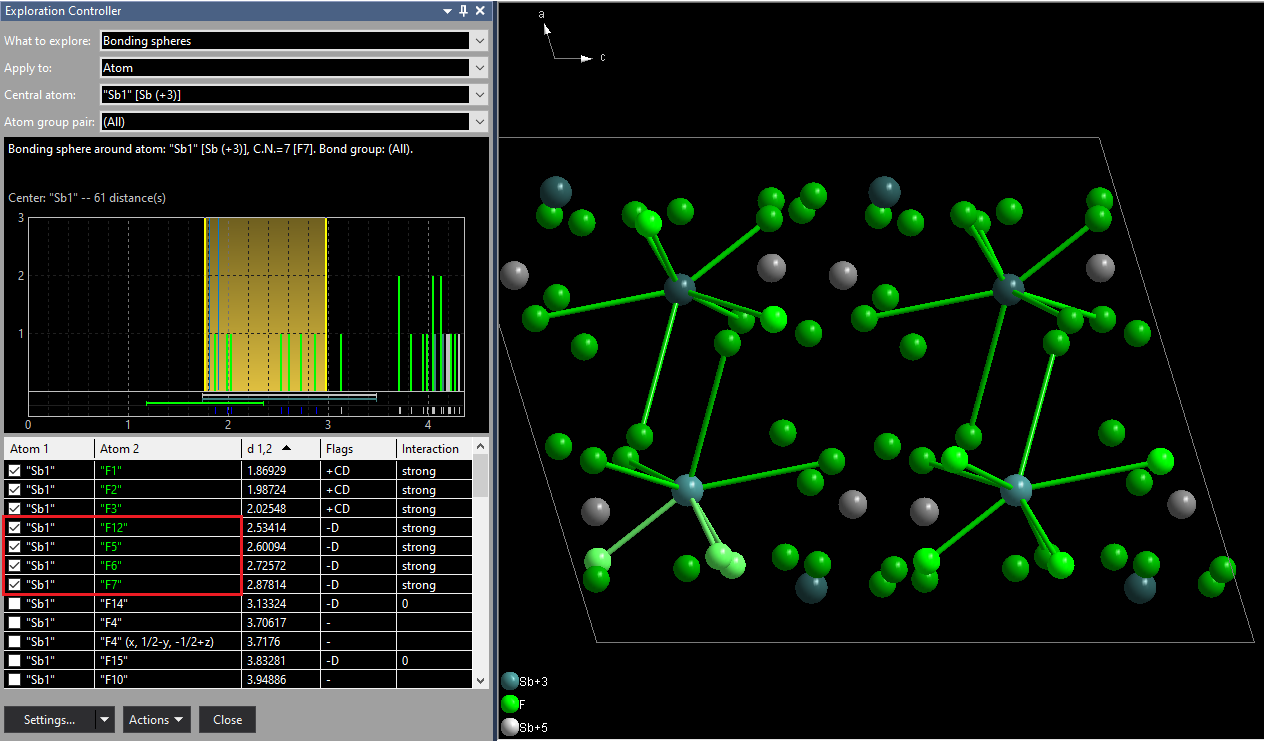The width and height of the screenshot is (1264, 741).
Task: Open the 'Central atom' dropdown
Action: [x=480, y=95]
